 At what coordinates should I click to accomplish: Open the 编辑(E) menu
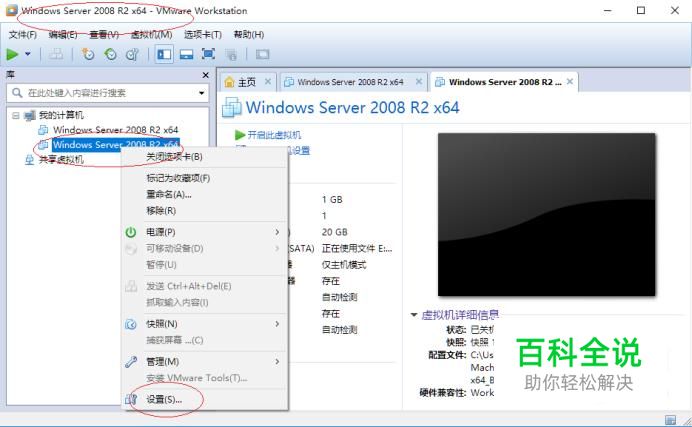(x=63, y=34)
